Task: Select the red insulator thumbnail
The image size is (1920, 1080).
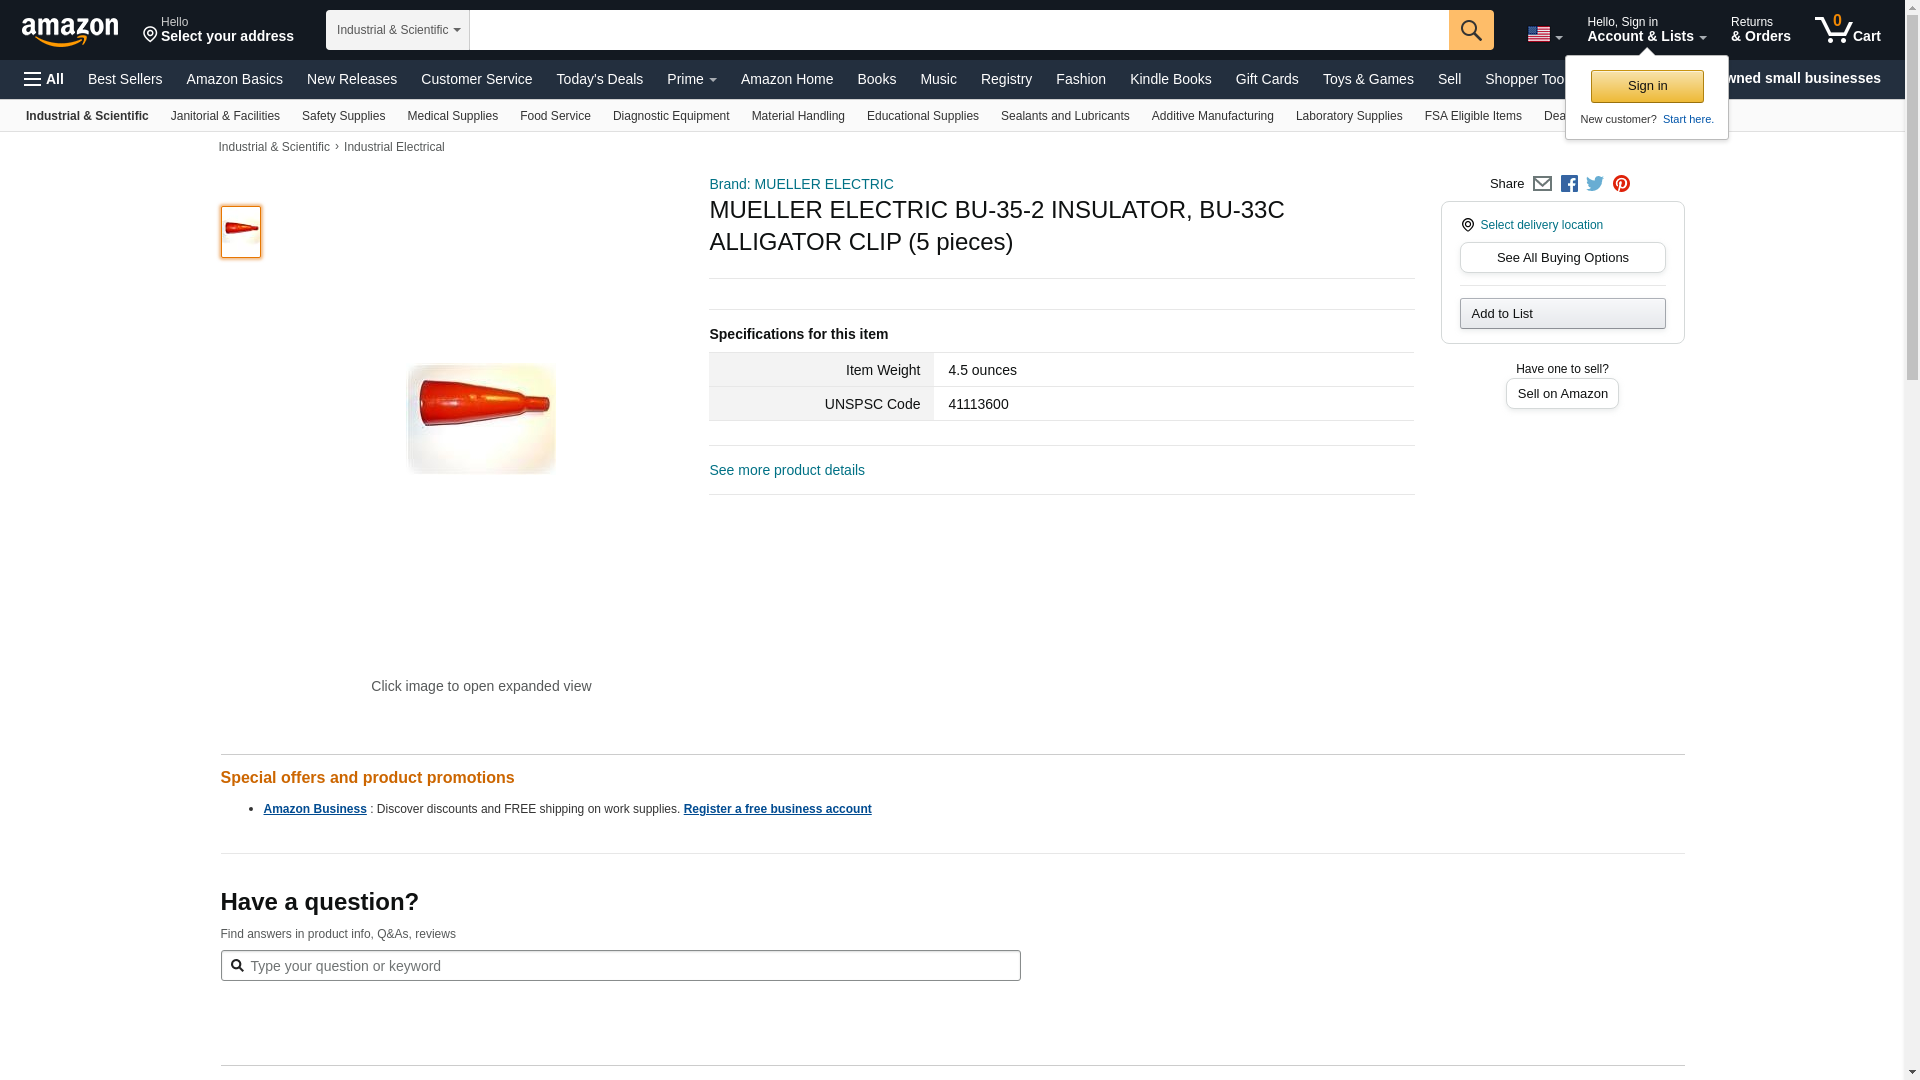Action: pos(241,232)
